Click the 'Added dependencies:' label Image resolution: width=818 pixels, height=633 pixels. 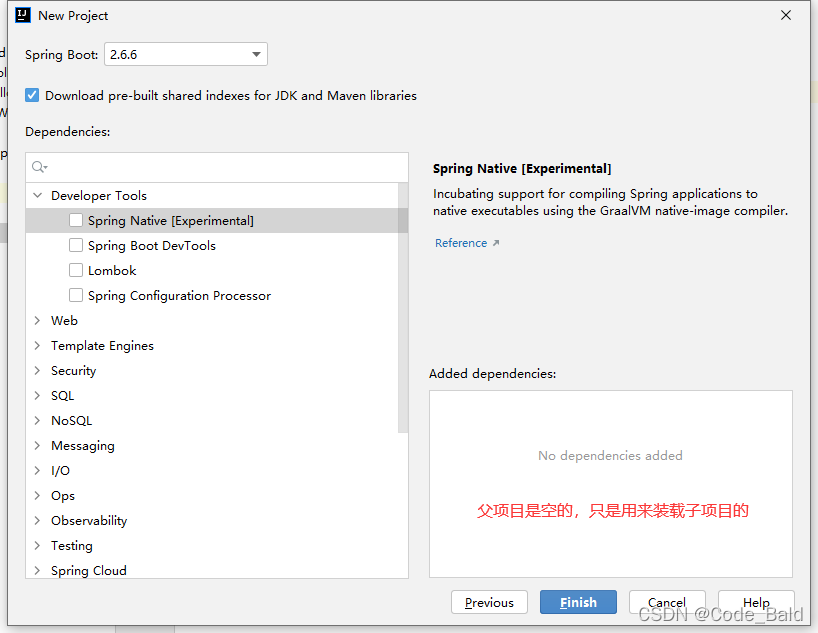coord(492,374)
